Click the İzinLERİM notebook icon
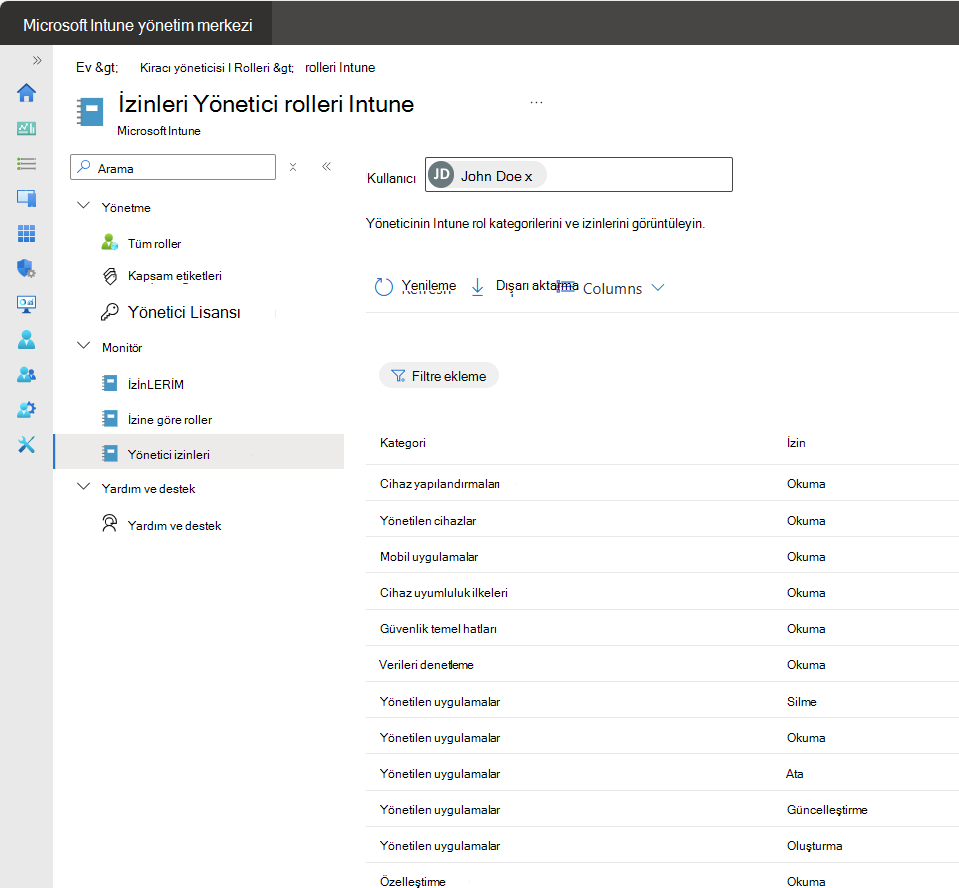Viewport: 959px width, 888px height. click(109, 383)
